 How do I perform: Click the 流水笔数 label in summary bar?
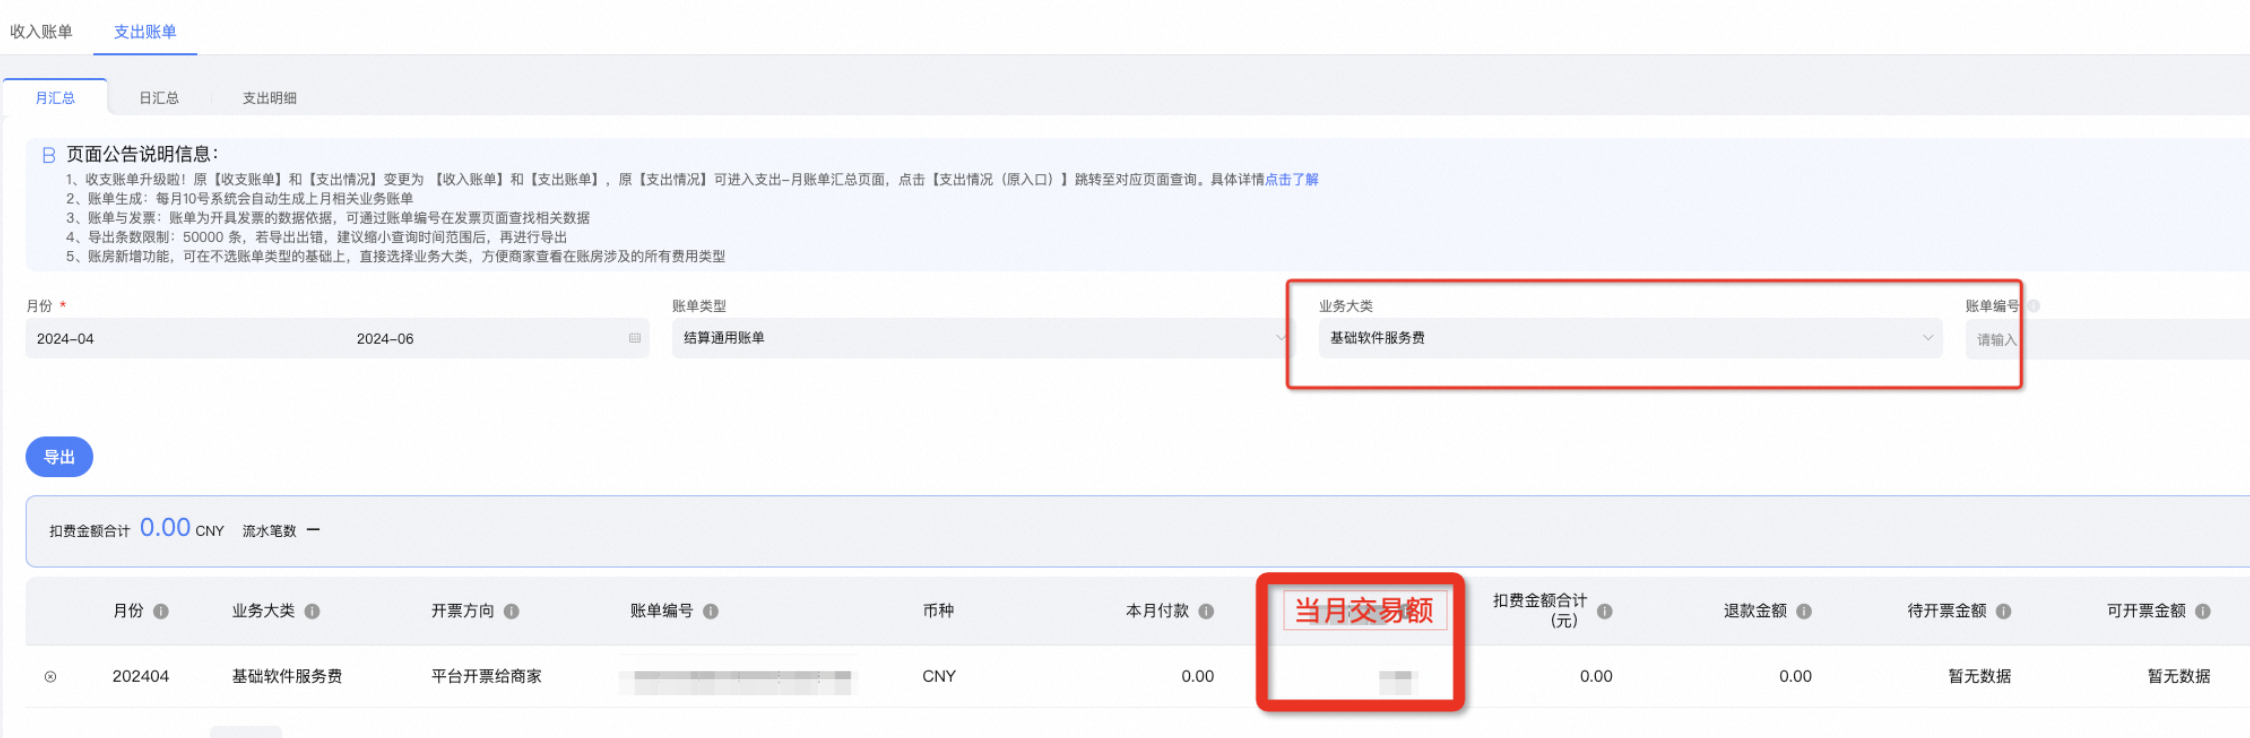click(x=269, y=531)
